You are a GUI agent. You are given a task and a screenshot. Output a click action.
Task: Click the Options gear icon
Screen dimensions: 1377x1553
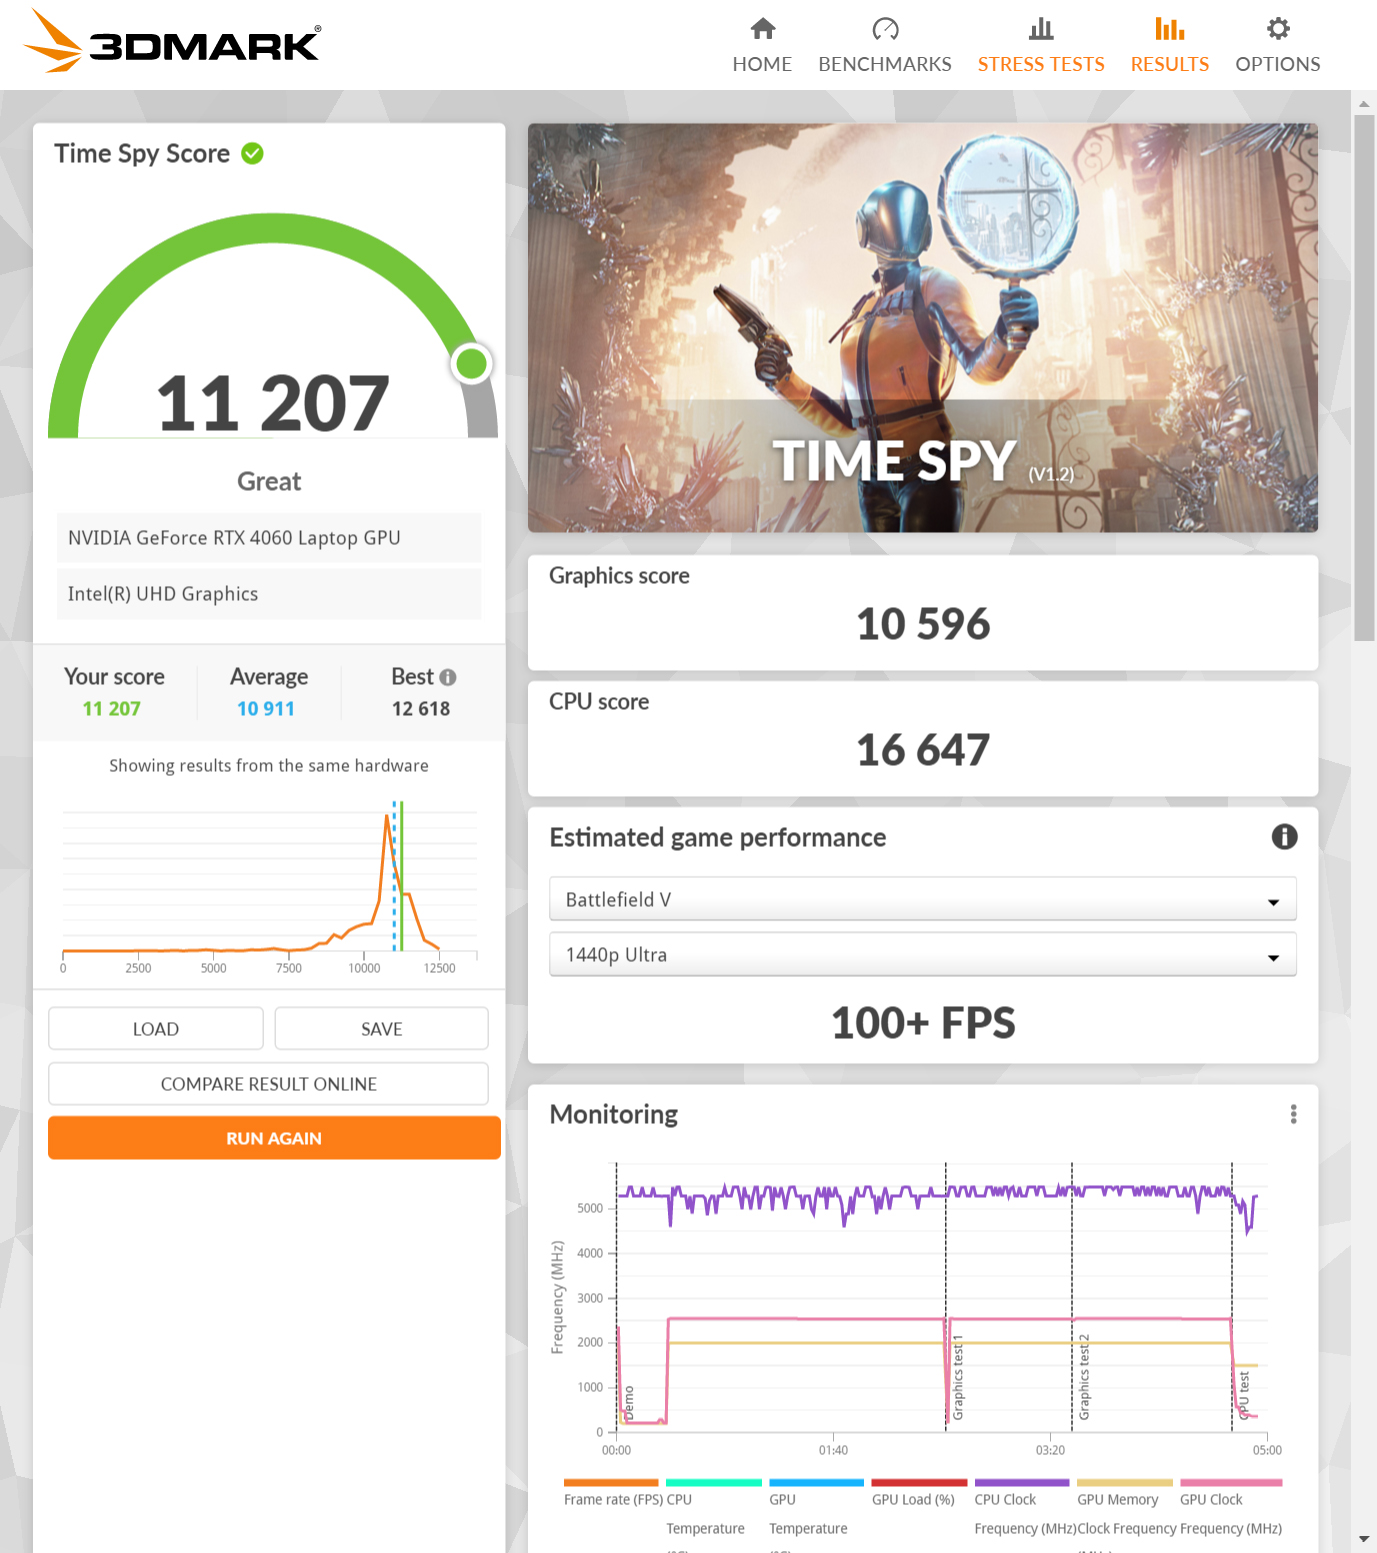click(x=1278, y=28)
